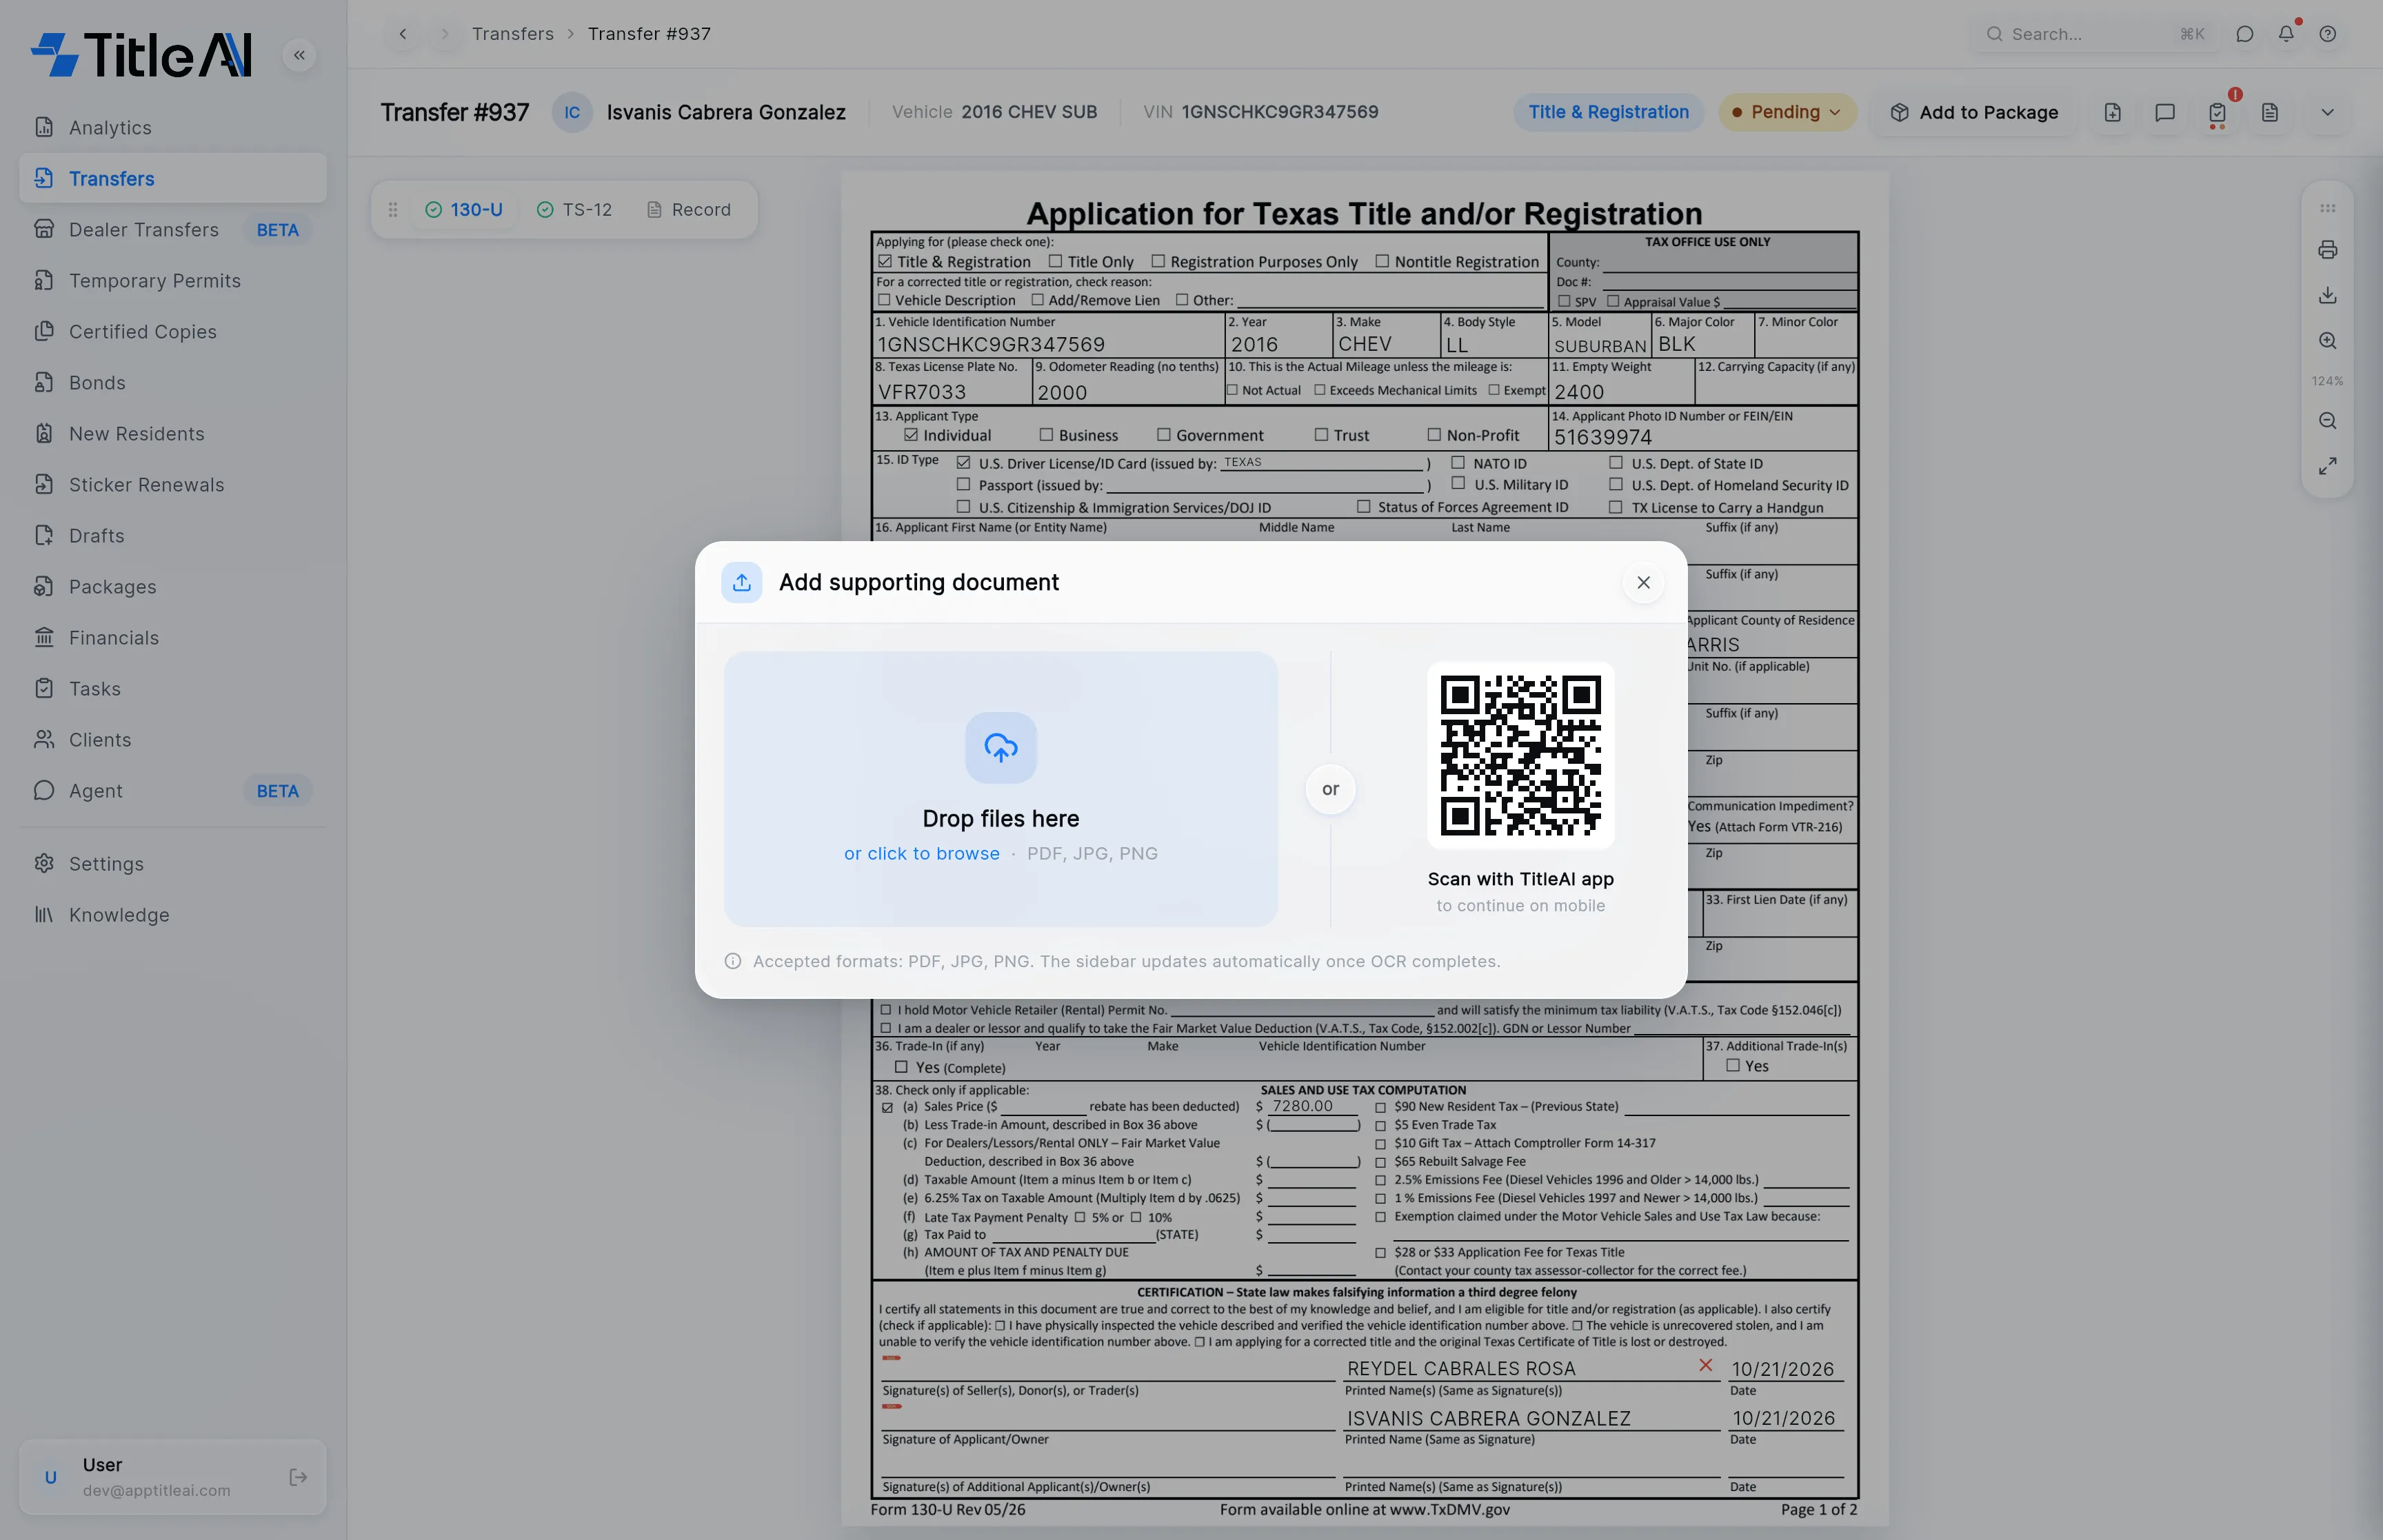This screenshot has height=1540, width=2383.
Task: Open Dealer Transfers in the sidebar
Action: coord(172,229)
